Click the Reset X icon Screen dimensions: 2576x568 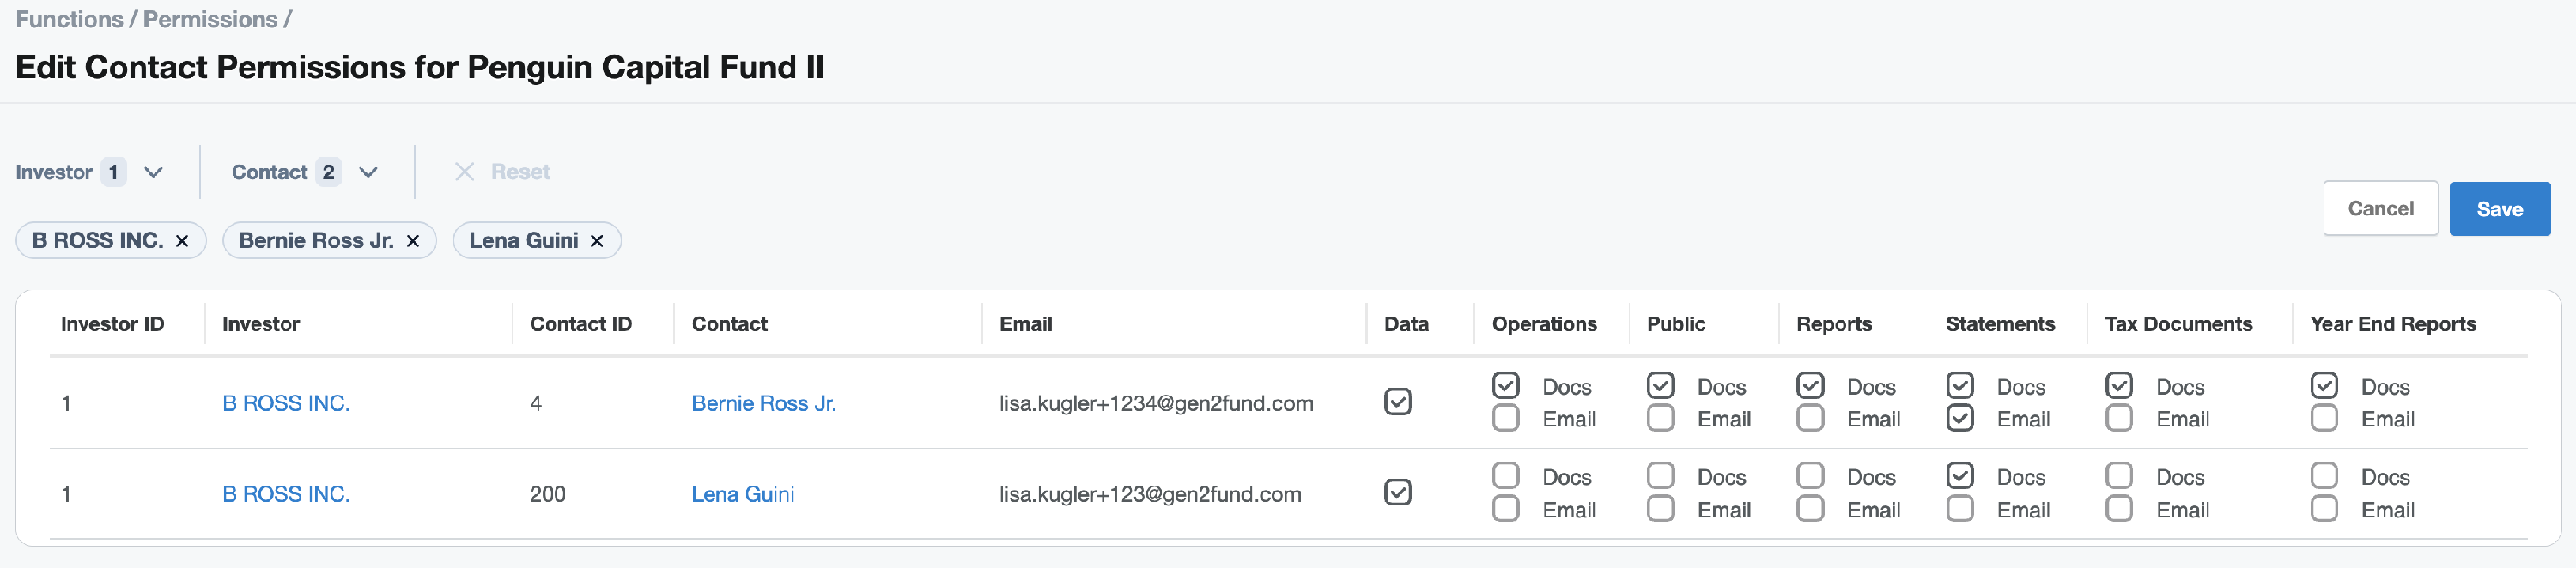tap(464, 172)
